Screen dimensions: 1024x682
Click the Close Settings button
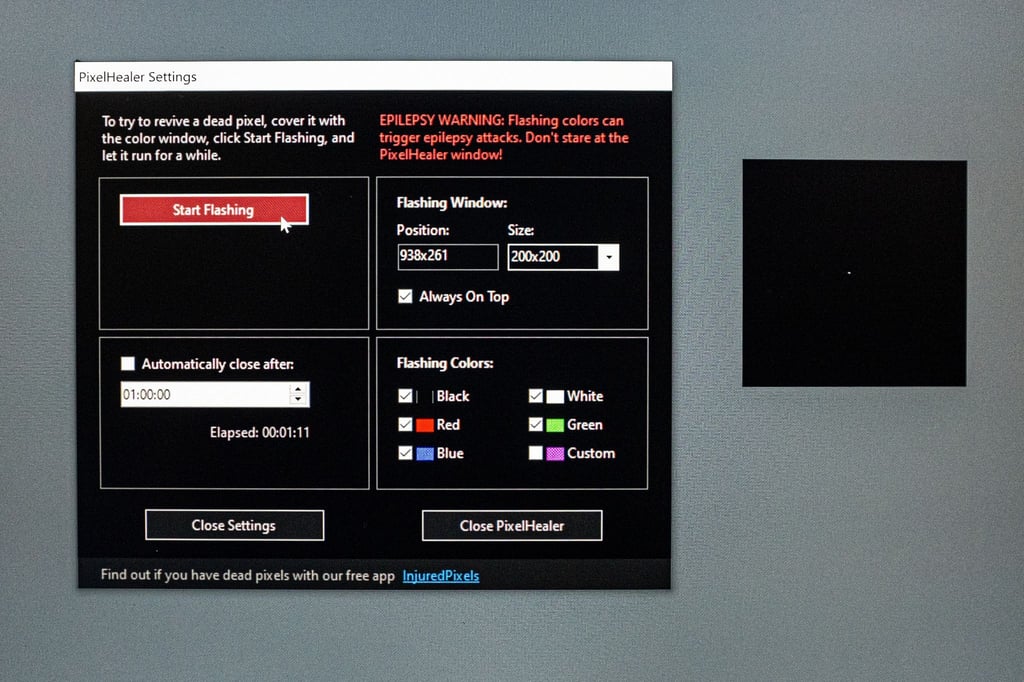tap(234, 525)
